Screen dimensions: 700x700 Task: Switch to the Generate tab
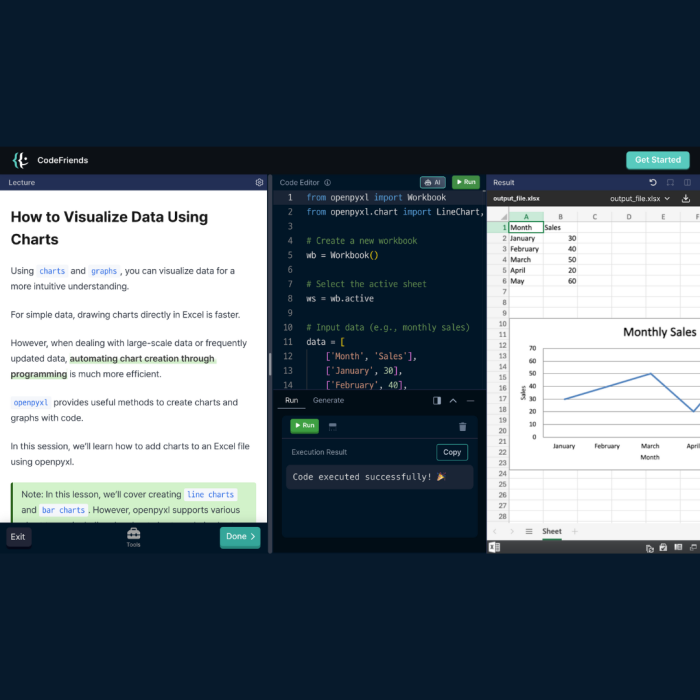click(x=328, y=400)
